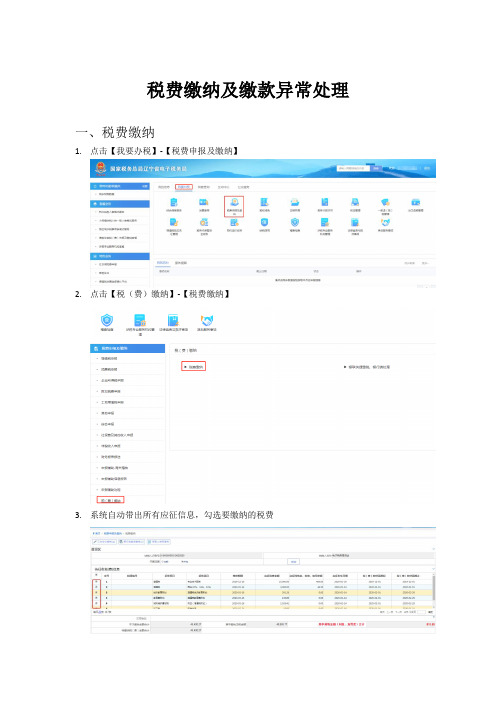
Task: Click the 税费申报及缴纳 blue sidebar header
Action: 128,348
